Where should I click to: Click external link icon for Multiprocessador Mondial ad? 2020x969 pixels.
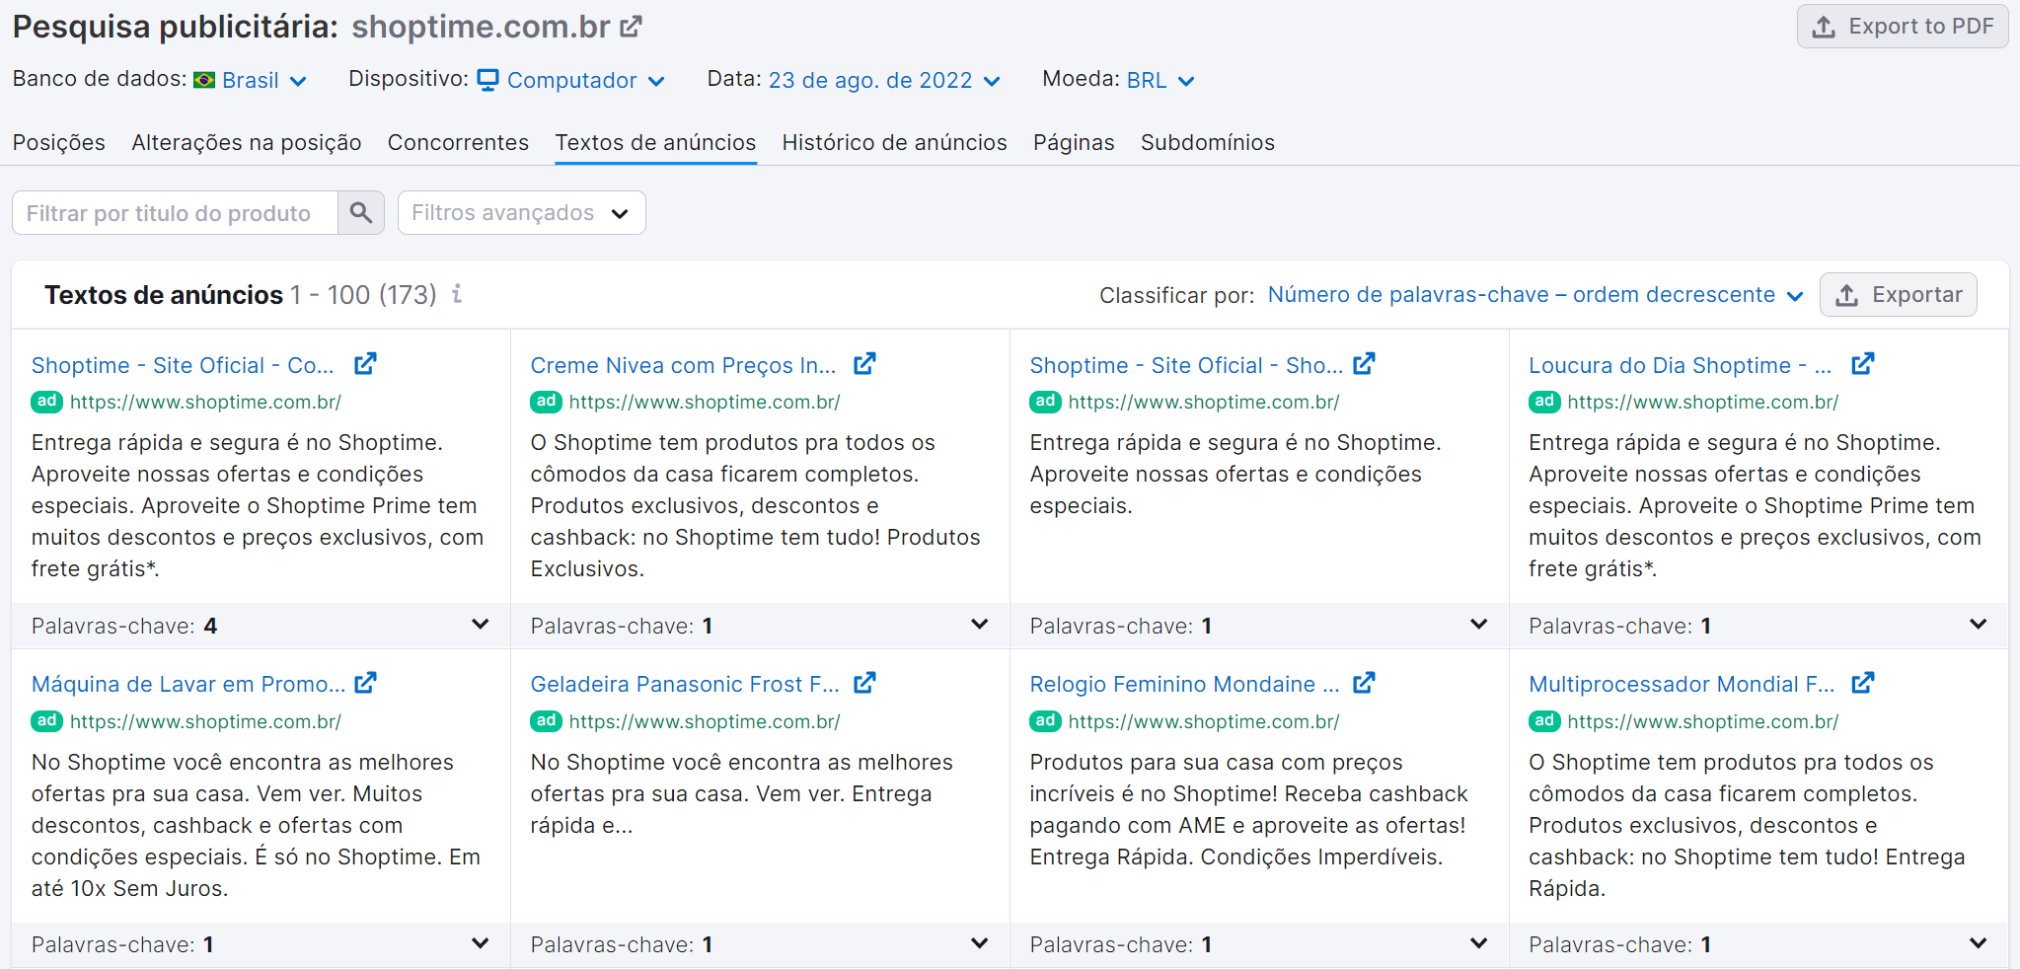coord(1862,683)
